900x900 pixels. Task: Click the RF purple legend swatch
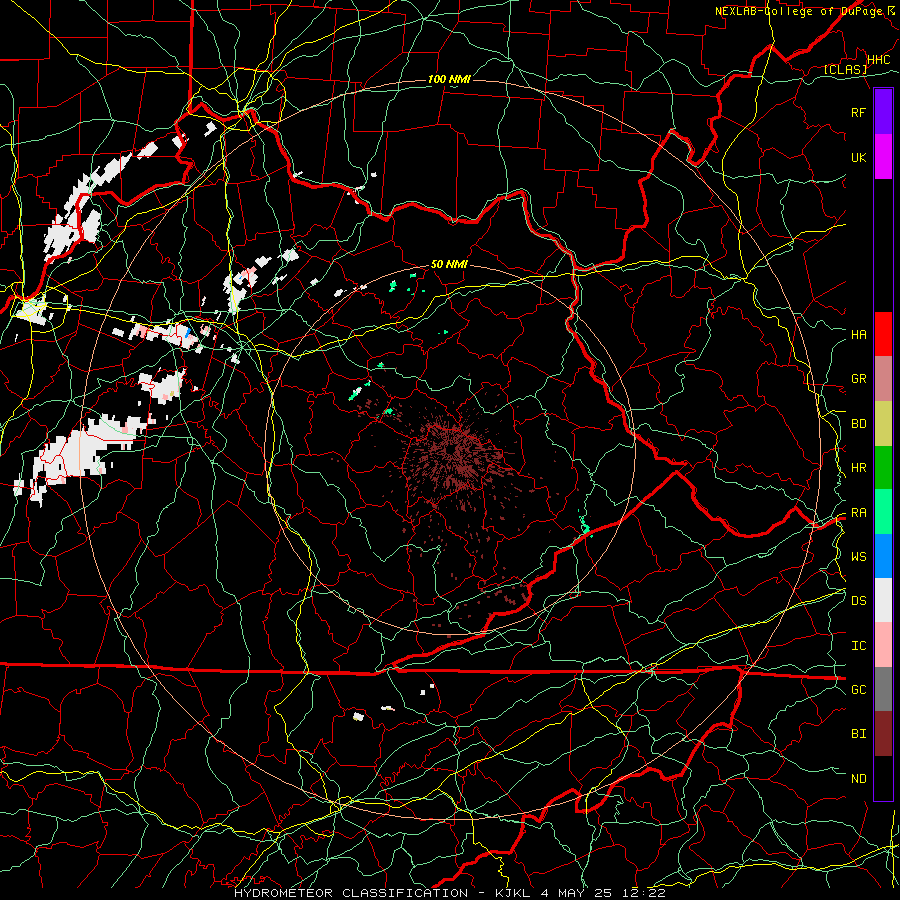[x=883, y=112]
